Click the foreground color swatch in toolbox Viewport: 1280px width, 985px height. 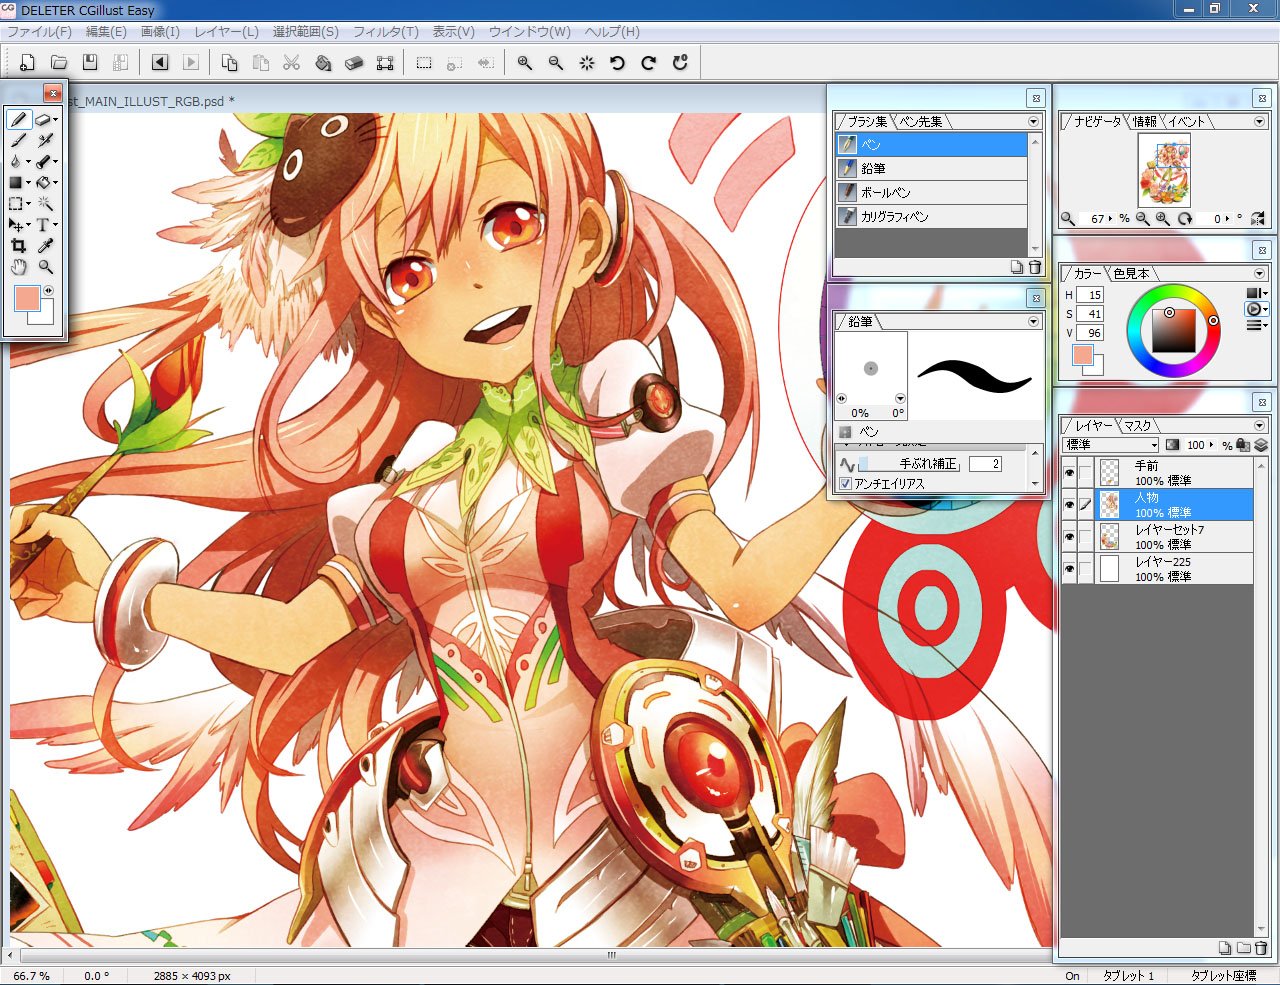pyautogui.click(x=27, y=298)
